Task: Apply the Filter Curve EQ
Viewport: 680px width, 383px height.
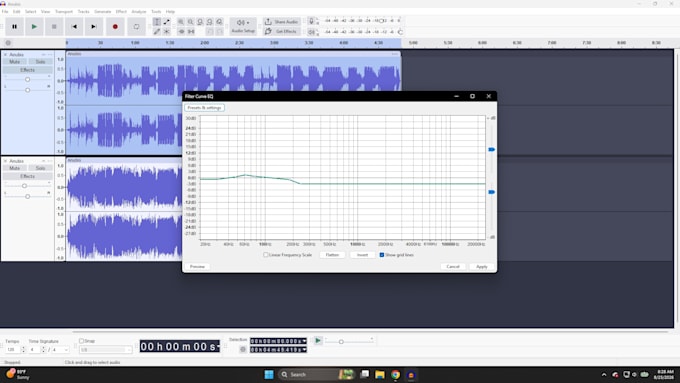Action: [481, 266]
